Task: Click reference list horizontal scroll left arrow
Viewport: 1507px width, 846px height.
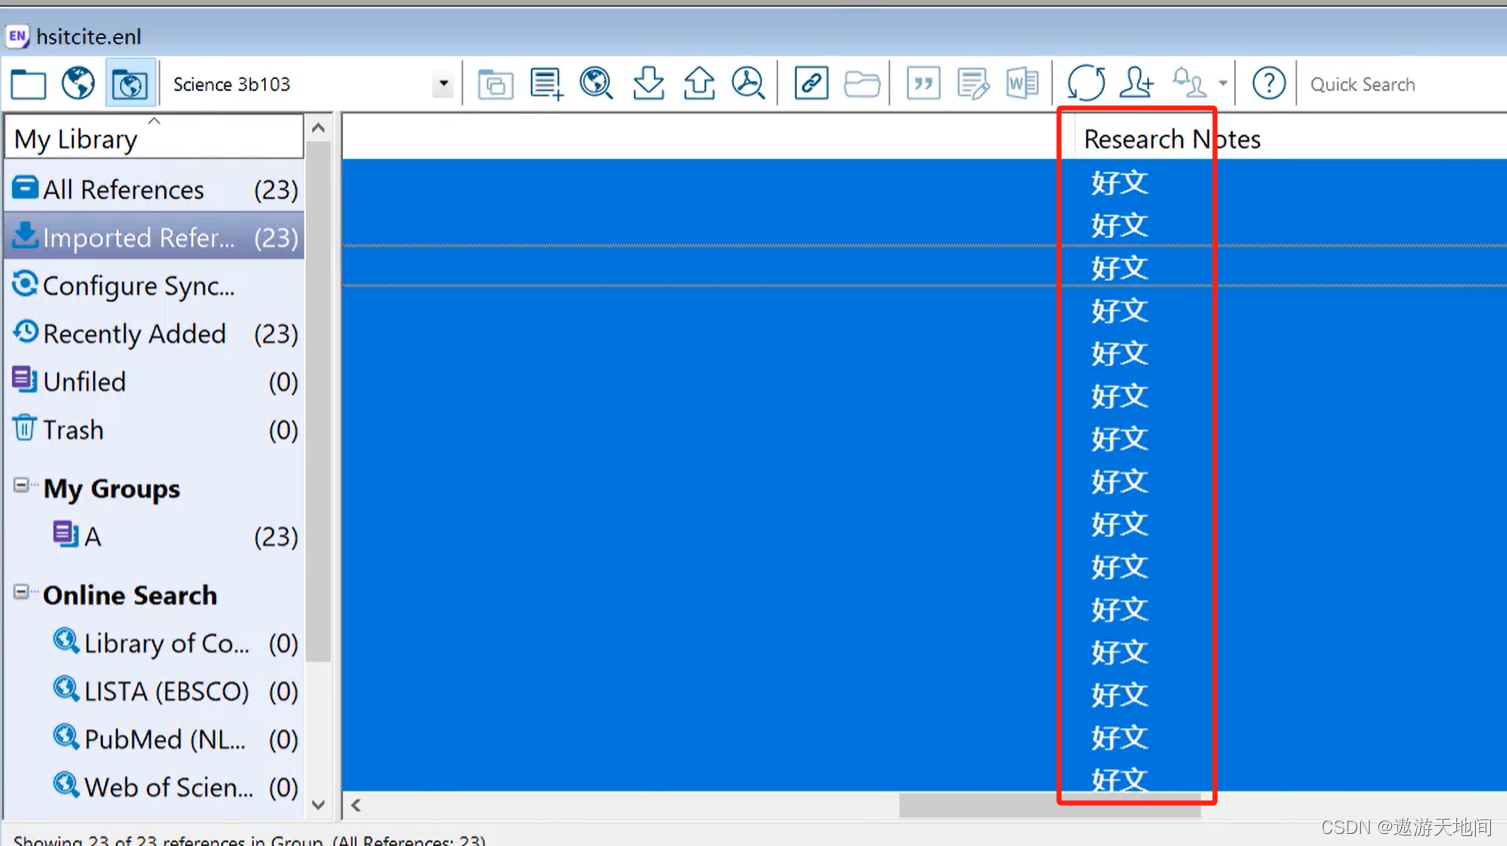Action: (x=356, y=805)
